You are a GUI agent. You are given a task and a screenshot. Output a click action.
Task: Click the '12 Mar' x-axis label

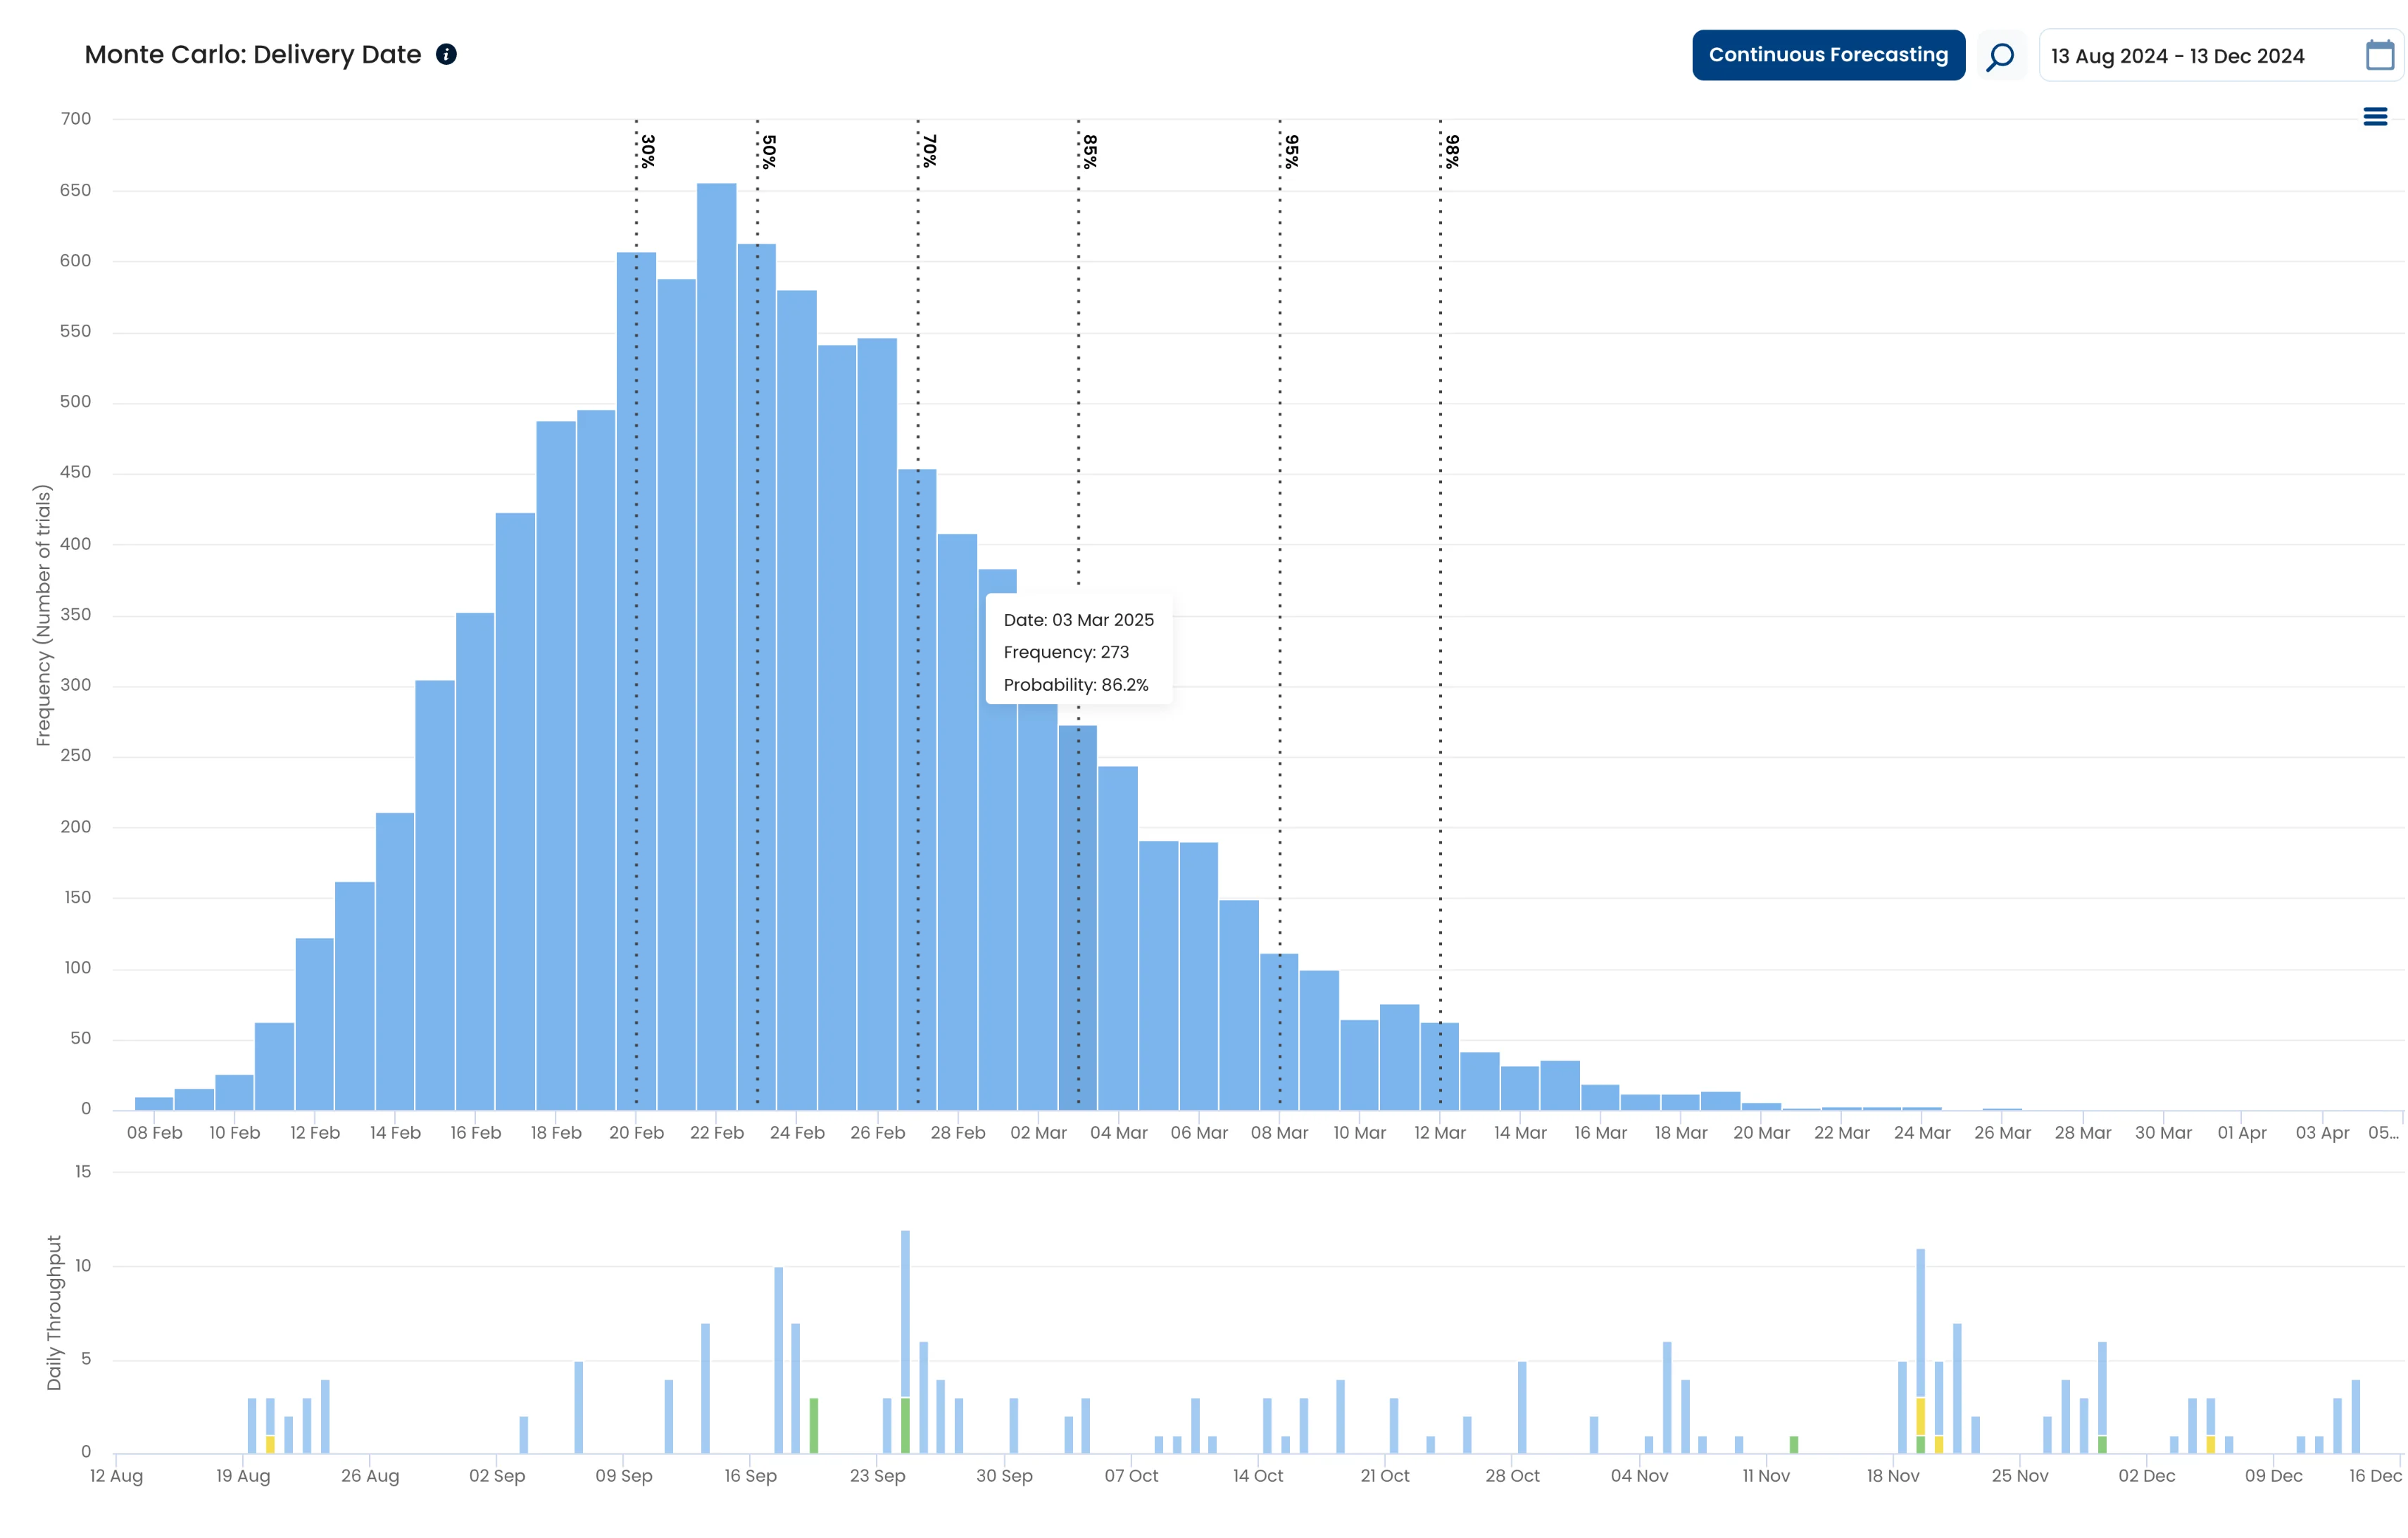pos(1440,1133)
